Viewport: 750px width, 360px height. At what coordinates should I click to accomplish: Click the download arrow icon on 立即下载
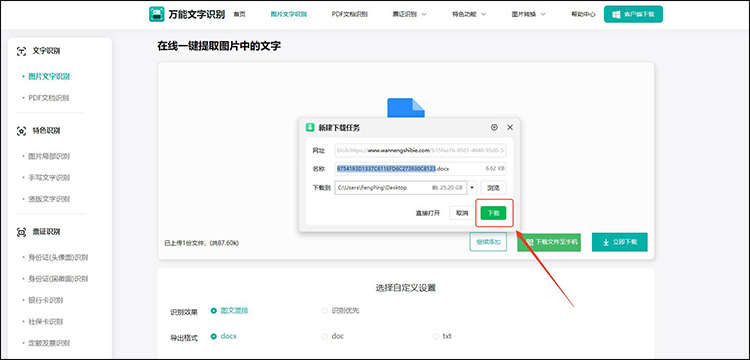[x=606, y=242]
